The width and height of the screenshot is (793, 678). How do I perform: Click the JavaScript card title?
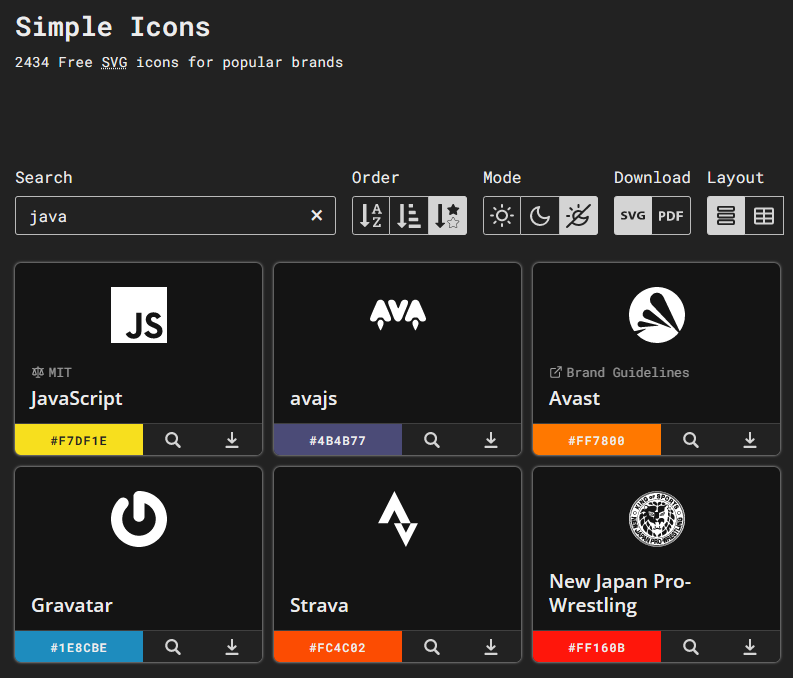pos(76,399)
